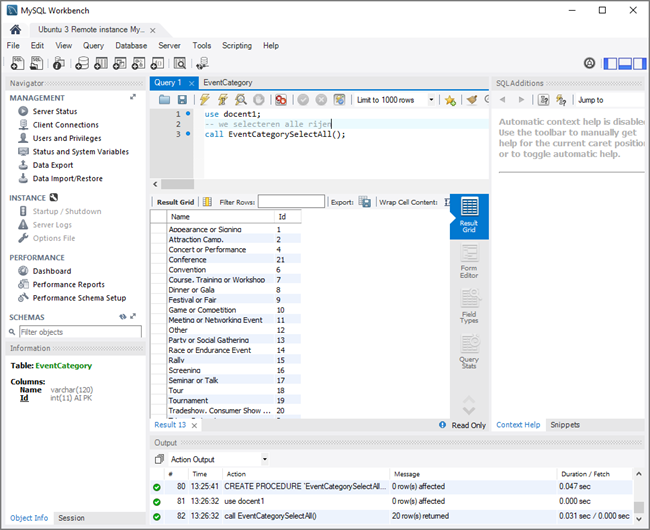Screen dimensions: 650x530
Task: Save snippet star icon
Action: pos(450,100)
